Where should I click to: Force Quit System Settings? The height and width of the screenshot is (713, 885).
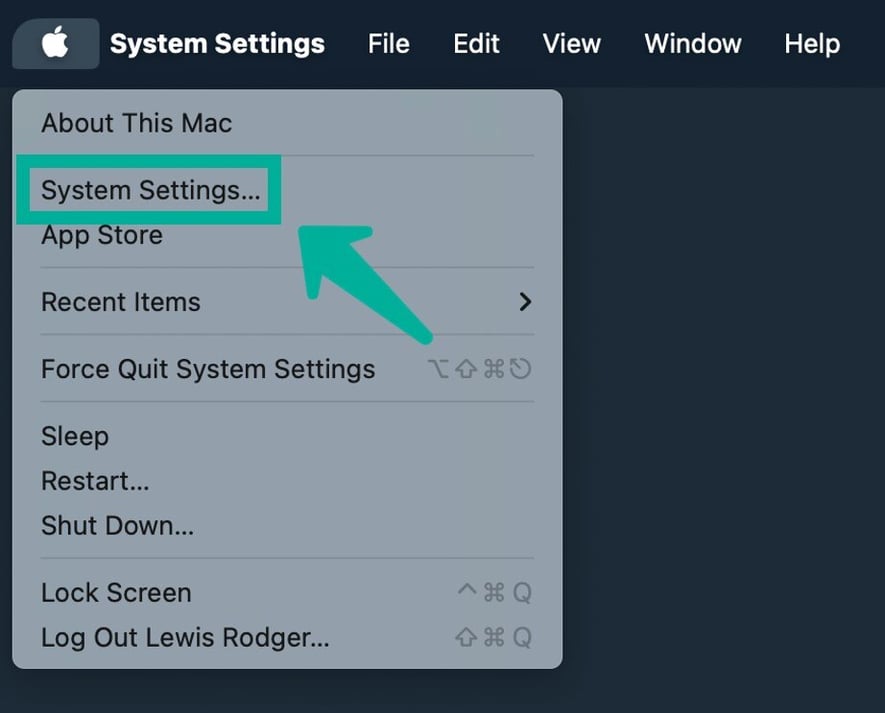pos(207,368)
